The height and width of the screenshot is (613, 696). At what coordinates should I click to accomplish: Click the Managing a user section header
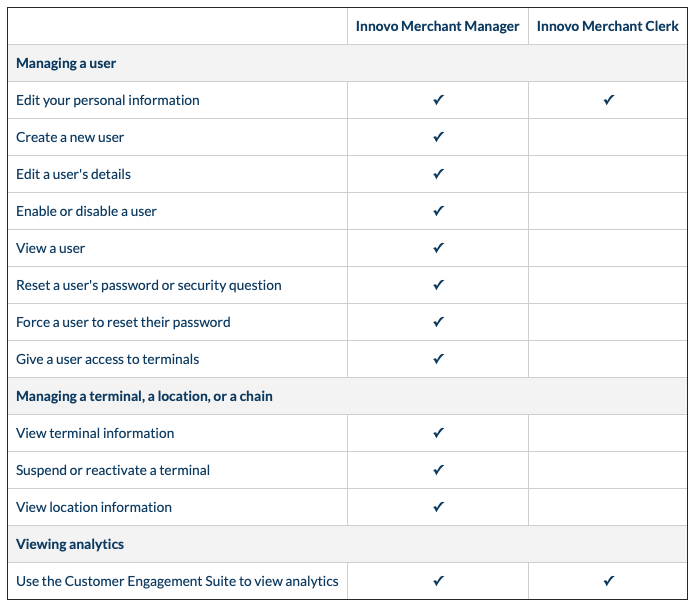[x=66, y=63]
